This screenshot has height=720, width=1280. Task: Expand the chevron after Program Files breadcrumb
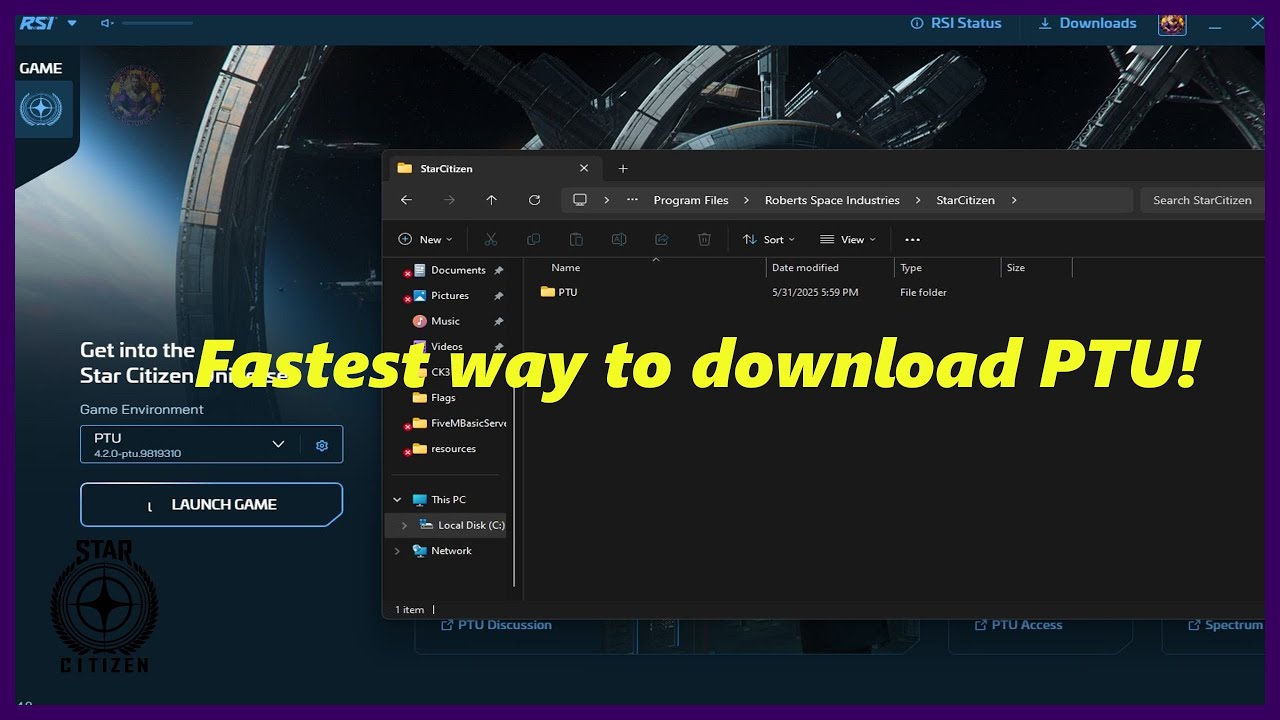747,200
